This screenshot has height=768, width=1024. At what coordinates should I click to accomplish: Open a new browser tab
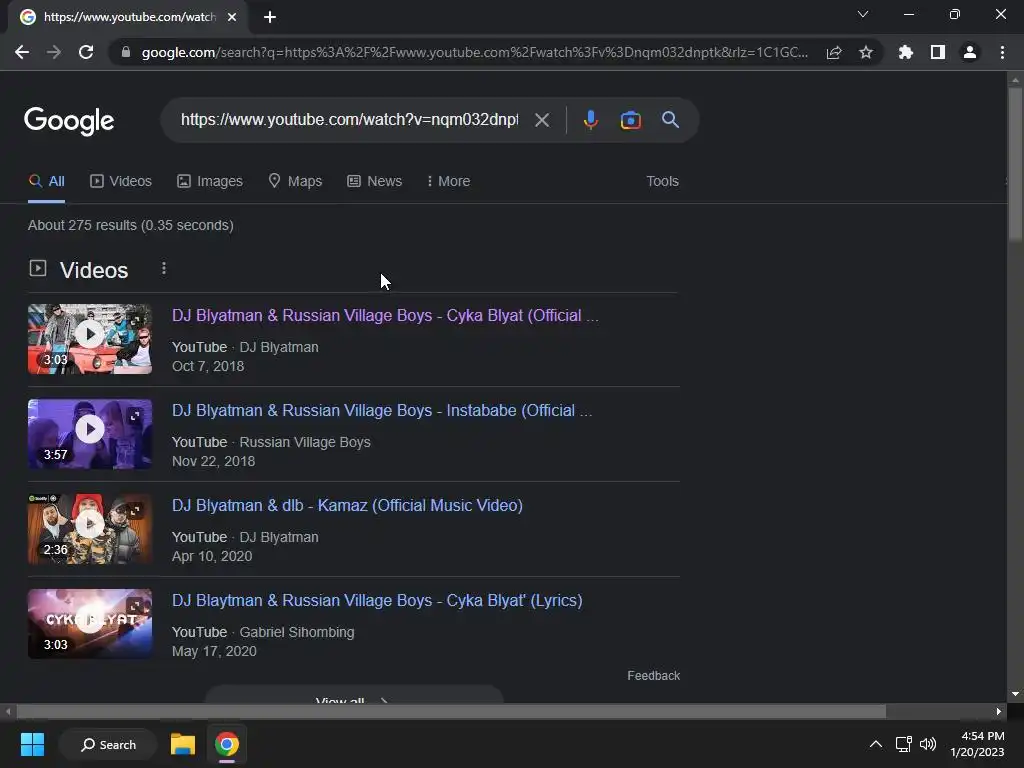click(x=270, y=17)
